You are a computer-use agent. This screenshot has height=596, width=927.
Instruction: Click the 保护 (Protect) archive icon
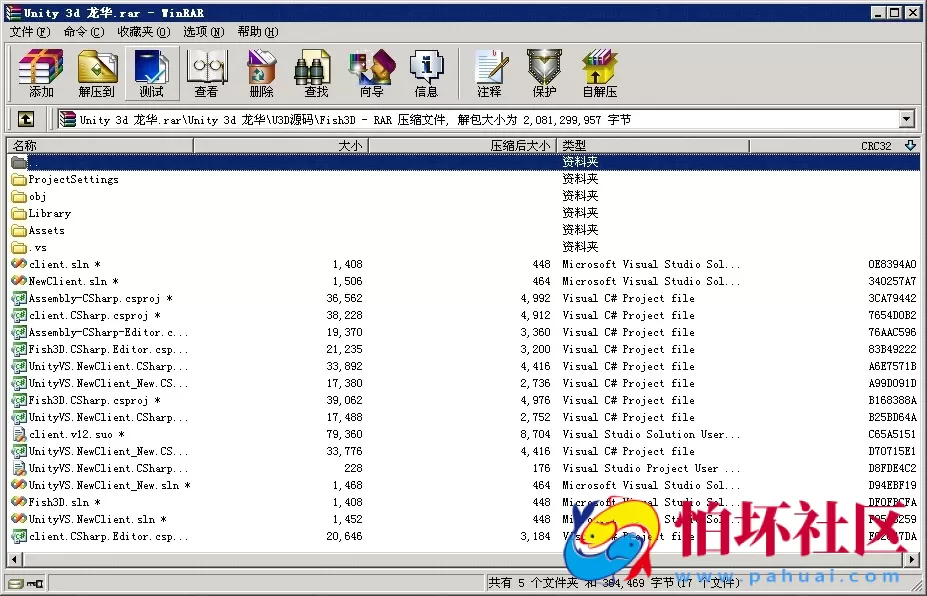click(543, 73)
